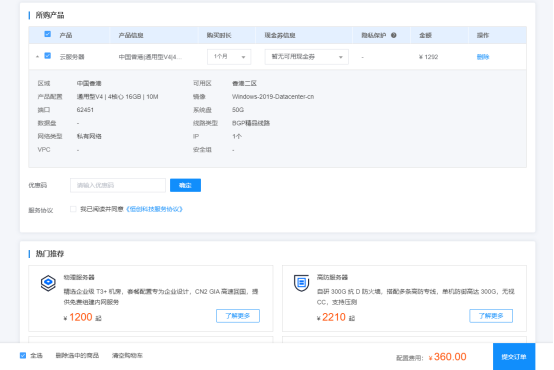Open the purchase duration dropdown
This screenshot has width=554, height=370.
(229, 57)
